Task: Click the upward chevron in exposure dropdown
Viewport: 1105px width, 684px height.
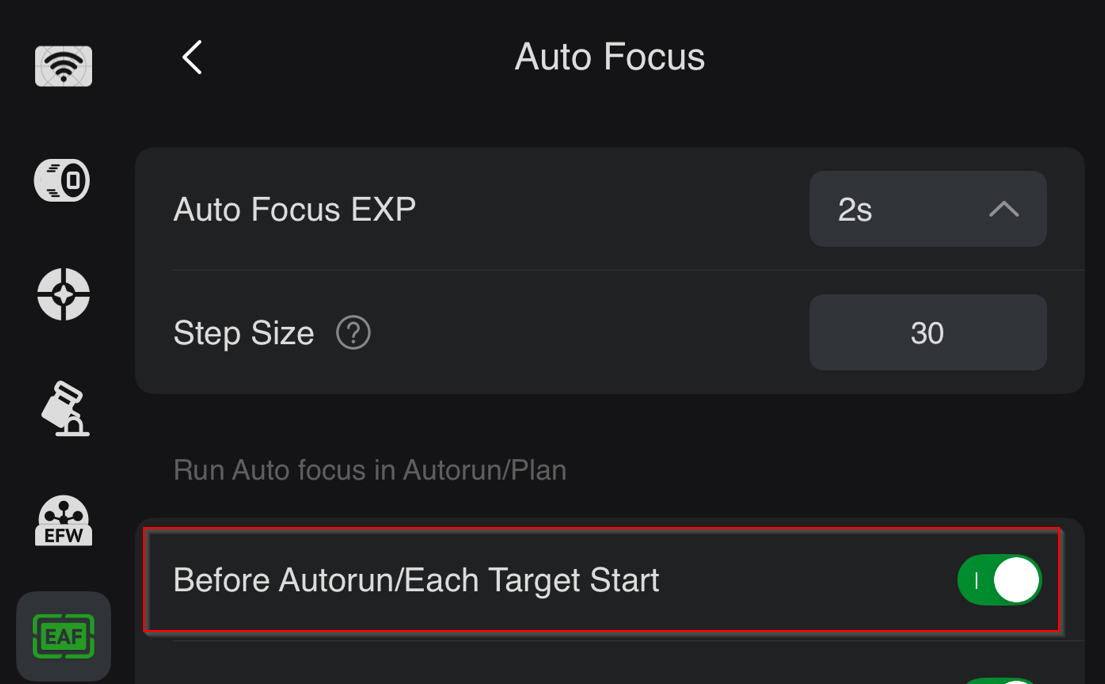Action: pos(1004,209)
